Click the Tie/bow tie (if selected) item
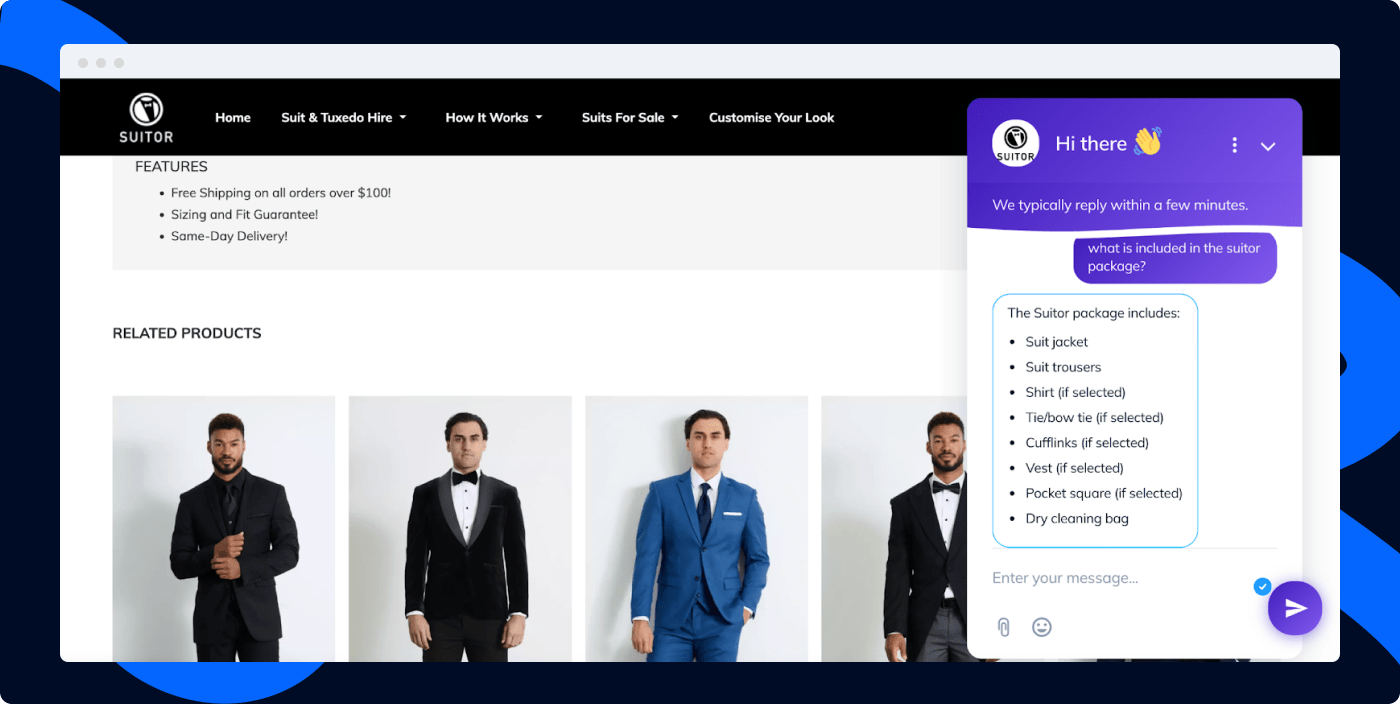This screenshot has width=1400, height=704. coord(1094,418)
